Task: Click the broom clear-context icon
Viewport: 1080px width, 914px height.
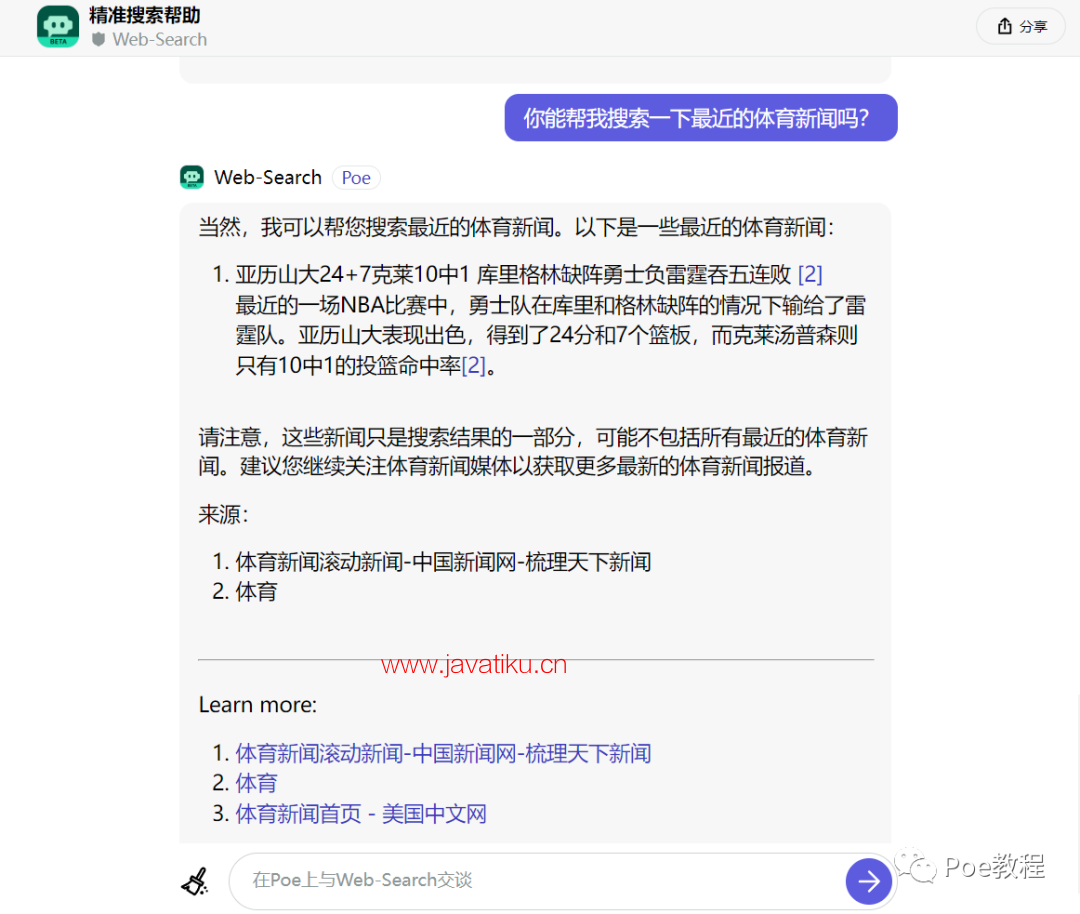Action: click(195, 881)
